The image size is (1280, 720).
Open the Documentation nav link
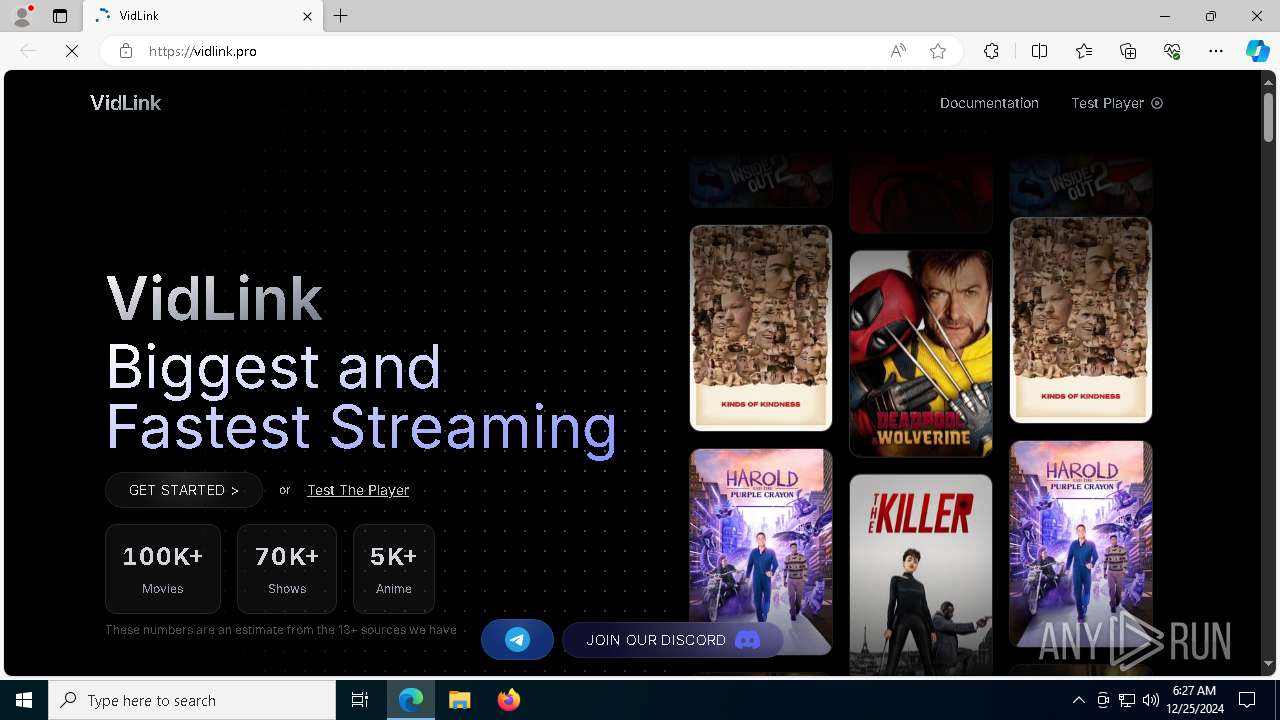pos(989,103)
